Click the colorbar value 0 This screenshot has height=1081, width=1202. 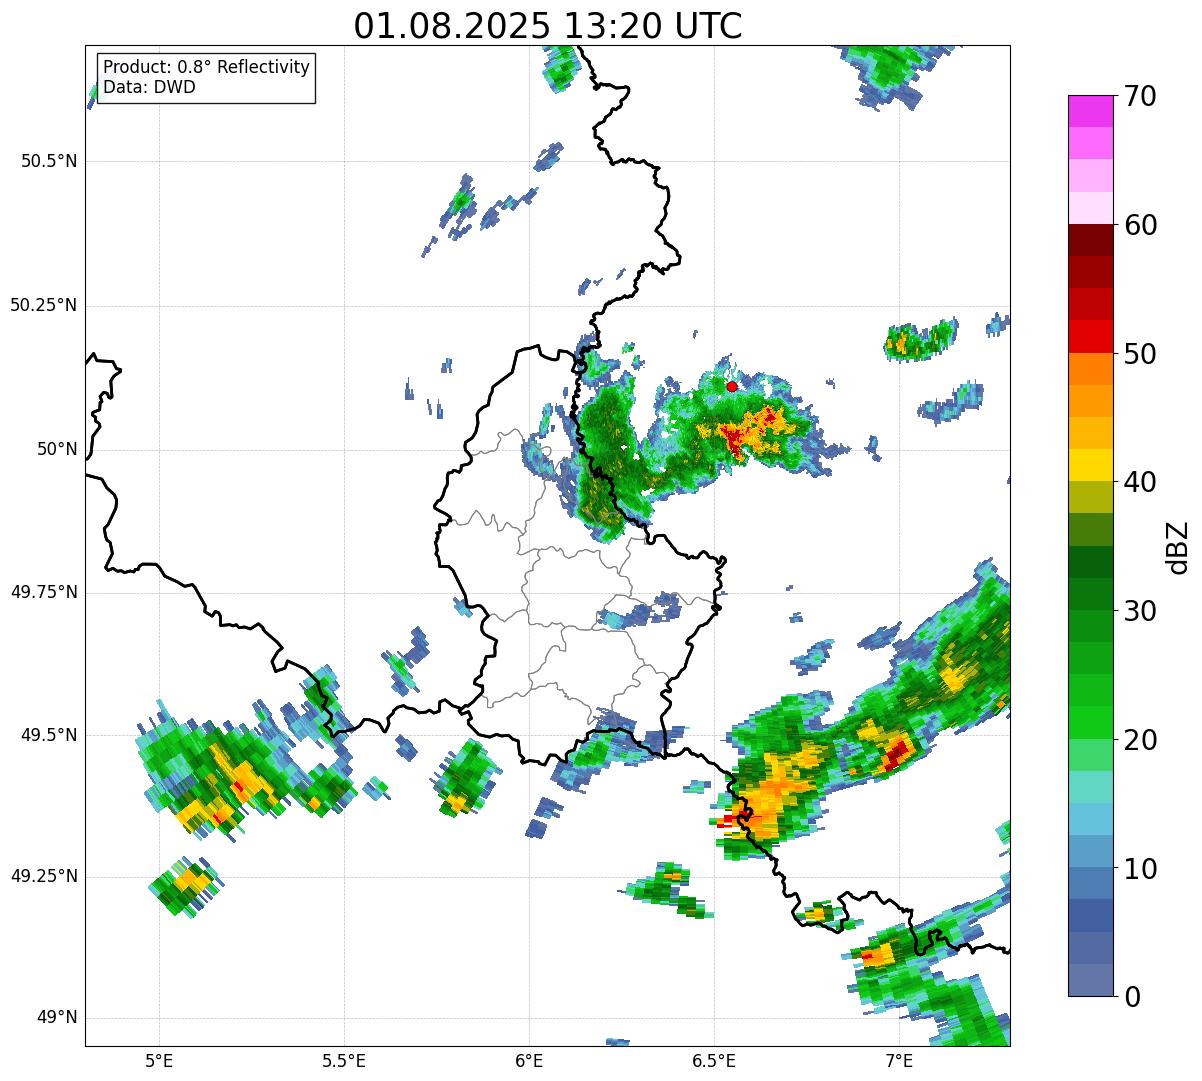[1131, 997]
